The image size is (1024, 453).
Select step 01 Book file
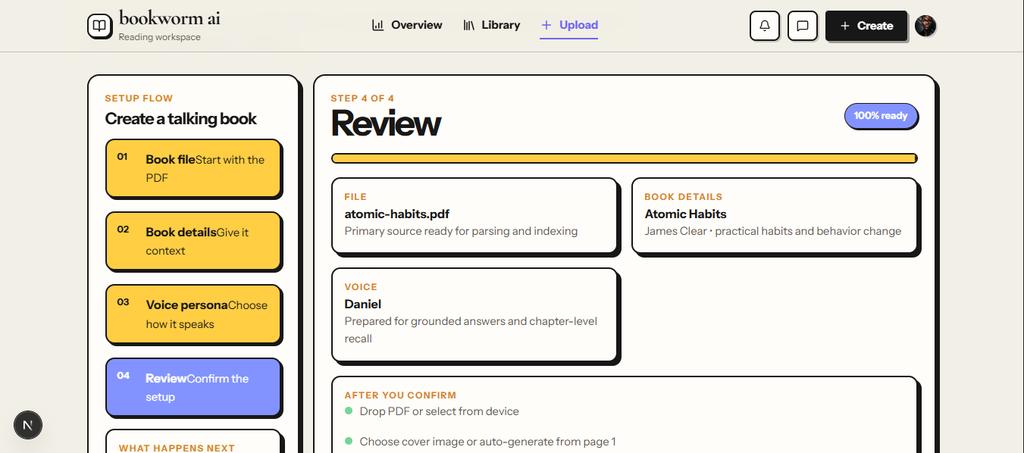193,168
